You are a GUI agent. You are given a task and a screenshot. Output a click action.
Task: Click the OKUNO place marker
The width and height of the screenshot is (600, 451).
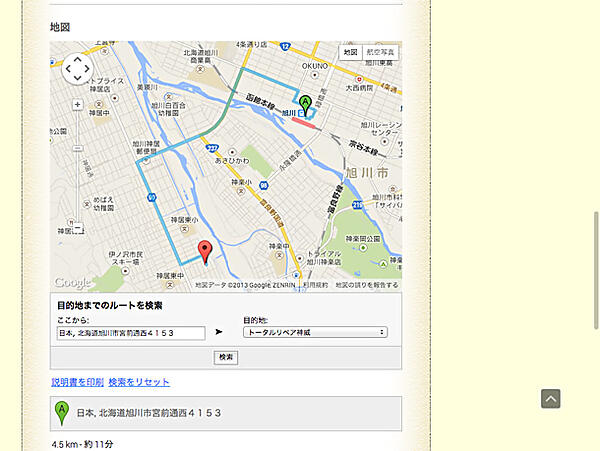(315, 75)
